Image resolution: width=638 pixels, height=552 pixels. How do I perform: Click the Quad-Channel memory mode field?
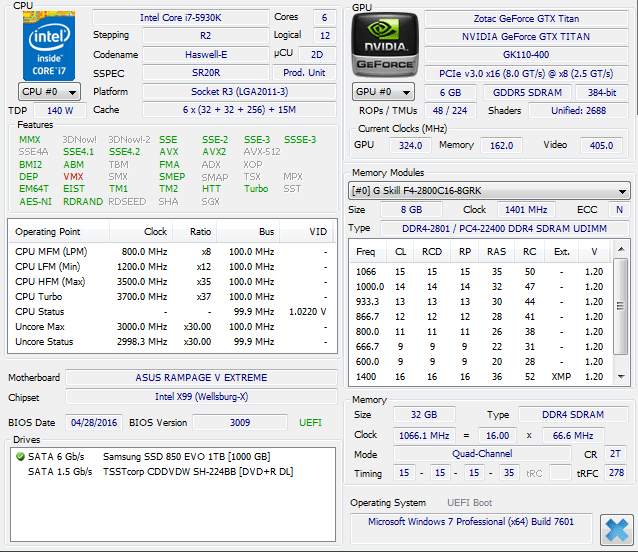[x=482, y=454]
